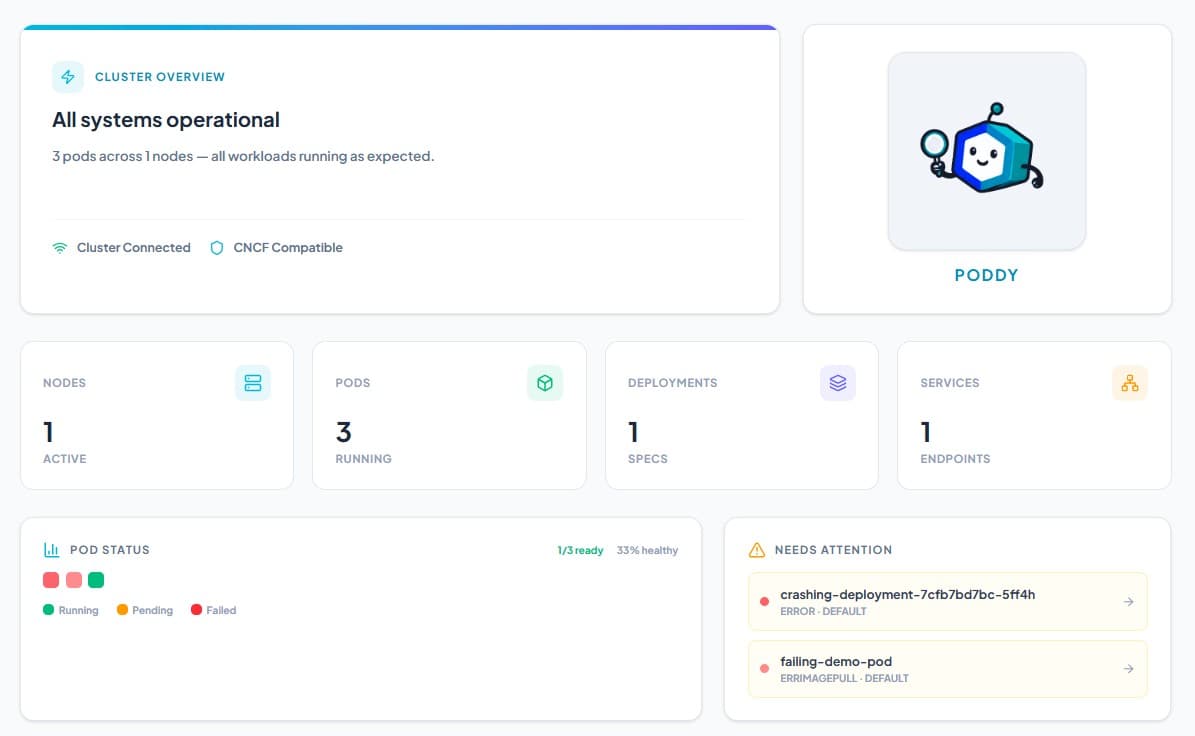Image resolution: width=1195 pixels, height=736 pixels.
Task: Click red status dot of failing-demo-pod
Action: pos(764,669)
